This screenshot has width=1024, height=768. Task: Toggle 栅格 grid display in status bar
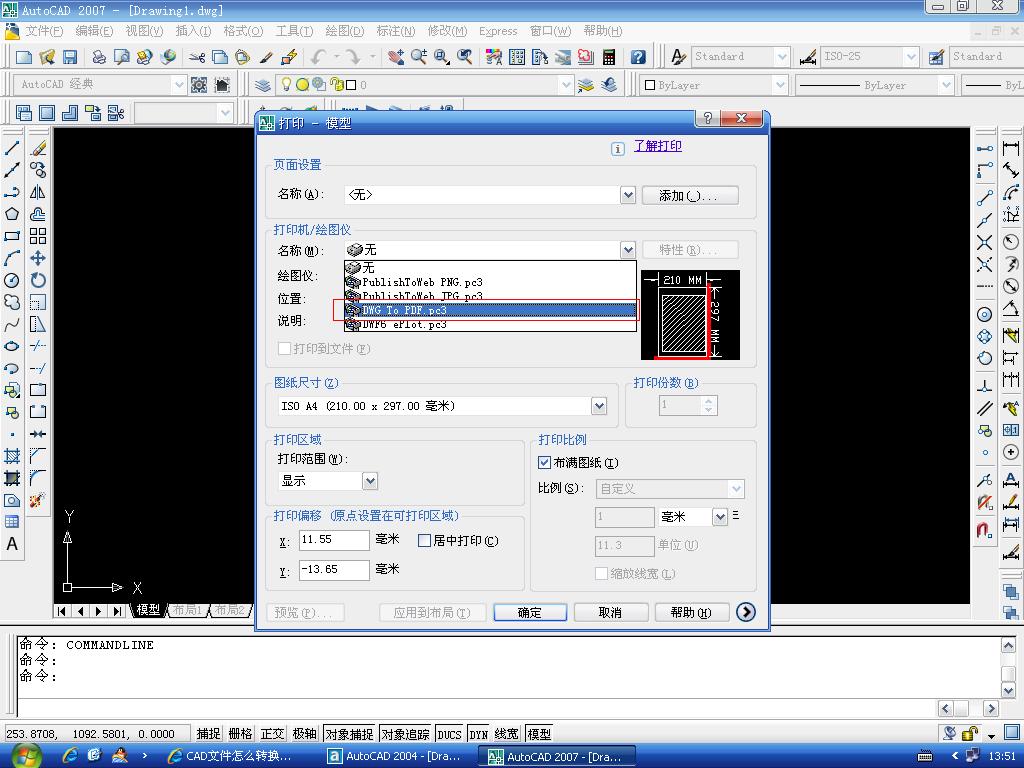pyautogui.click(x=240, y=734)
